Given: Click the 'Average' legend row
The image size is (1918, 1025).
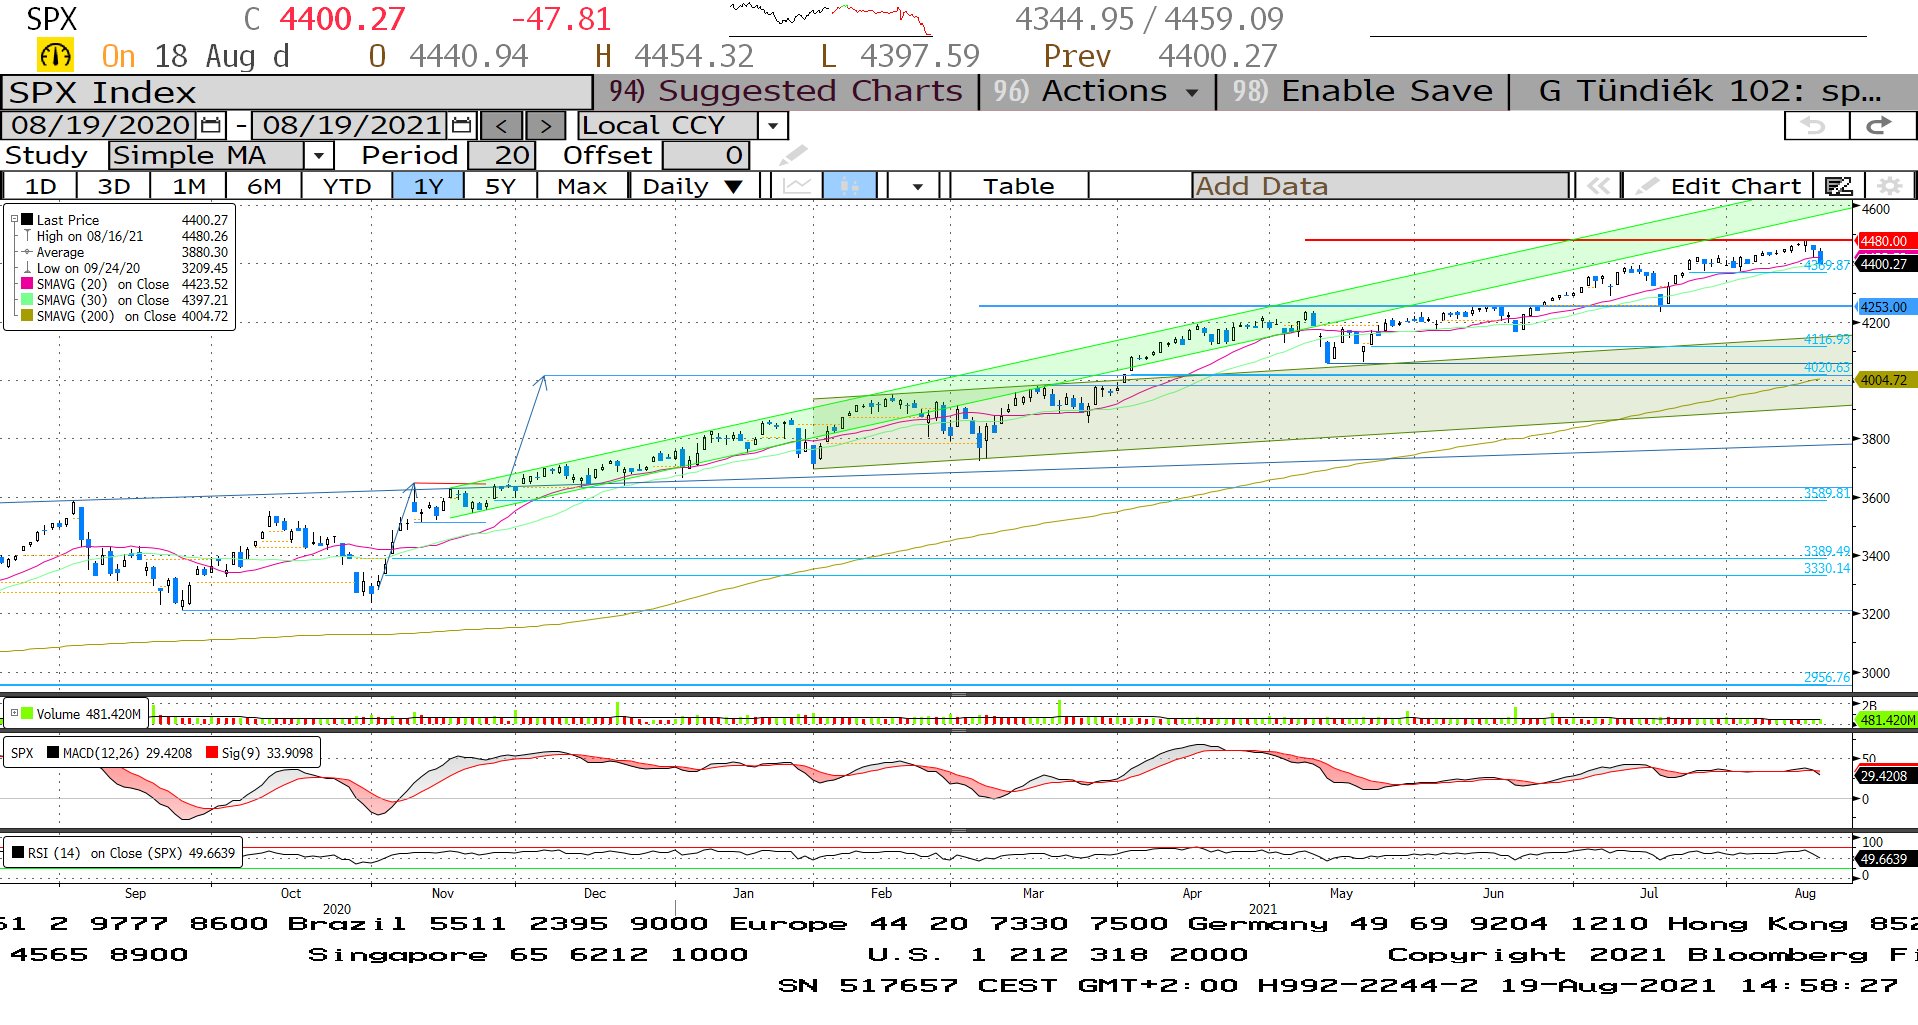Looking at the screenshot, I should pos(126,252).
